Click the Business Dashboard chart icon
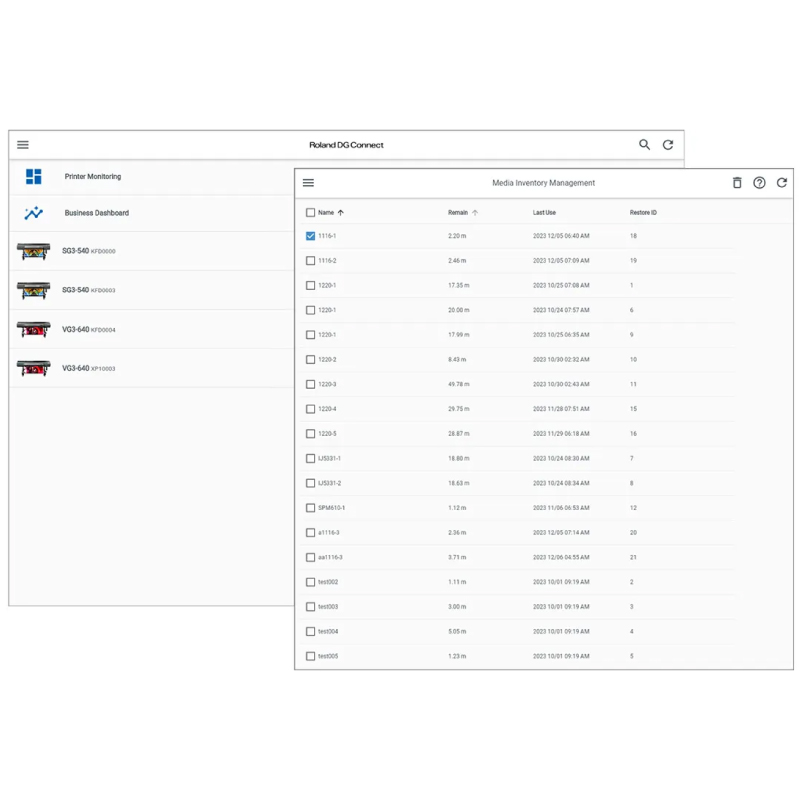Screen dimensions: 800x800 tap(34, 213)
